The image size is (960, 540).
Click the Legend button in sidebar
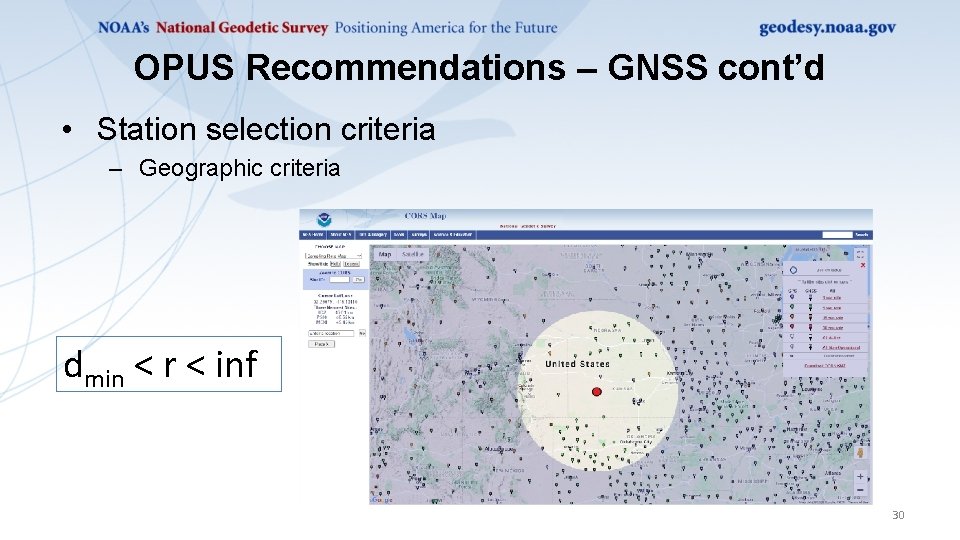tap(351, 264)
